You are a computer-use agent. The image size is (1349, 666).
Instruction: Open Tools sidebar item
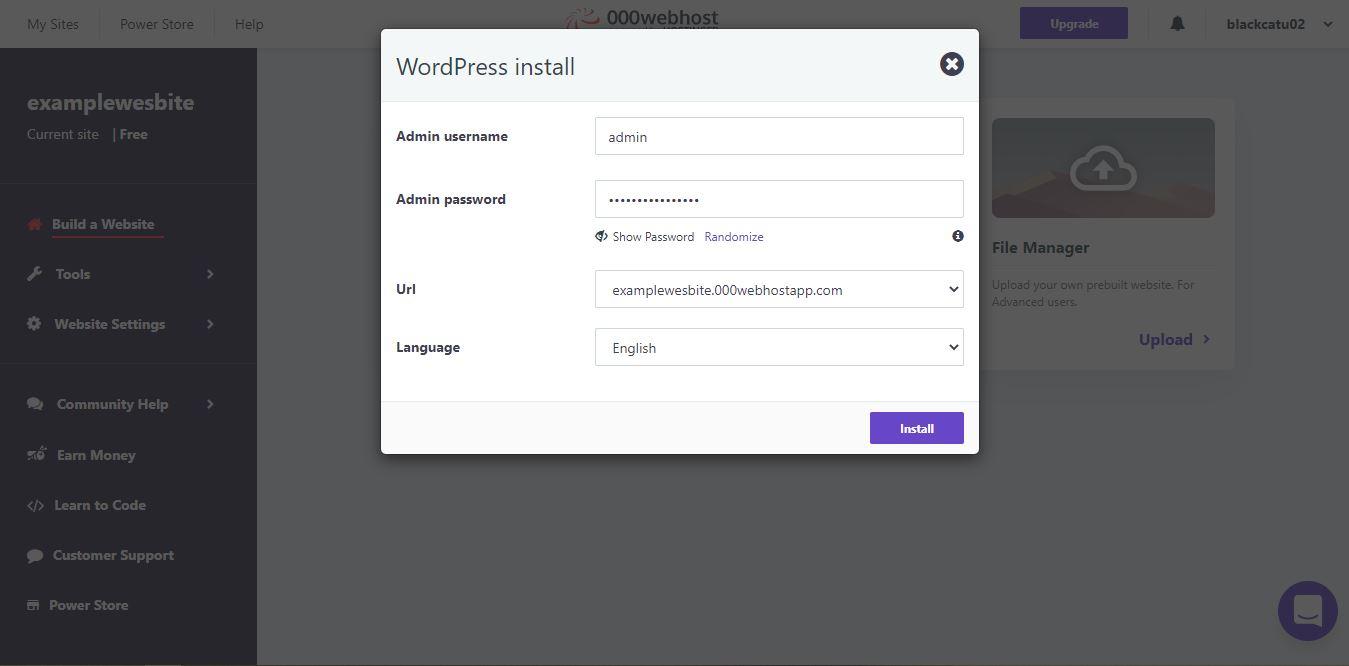tap(73, 274)
